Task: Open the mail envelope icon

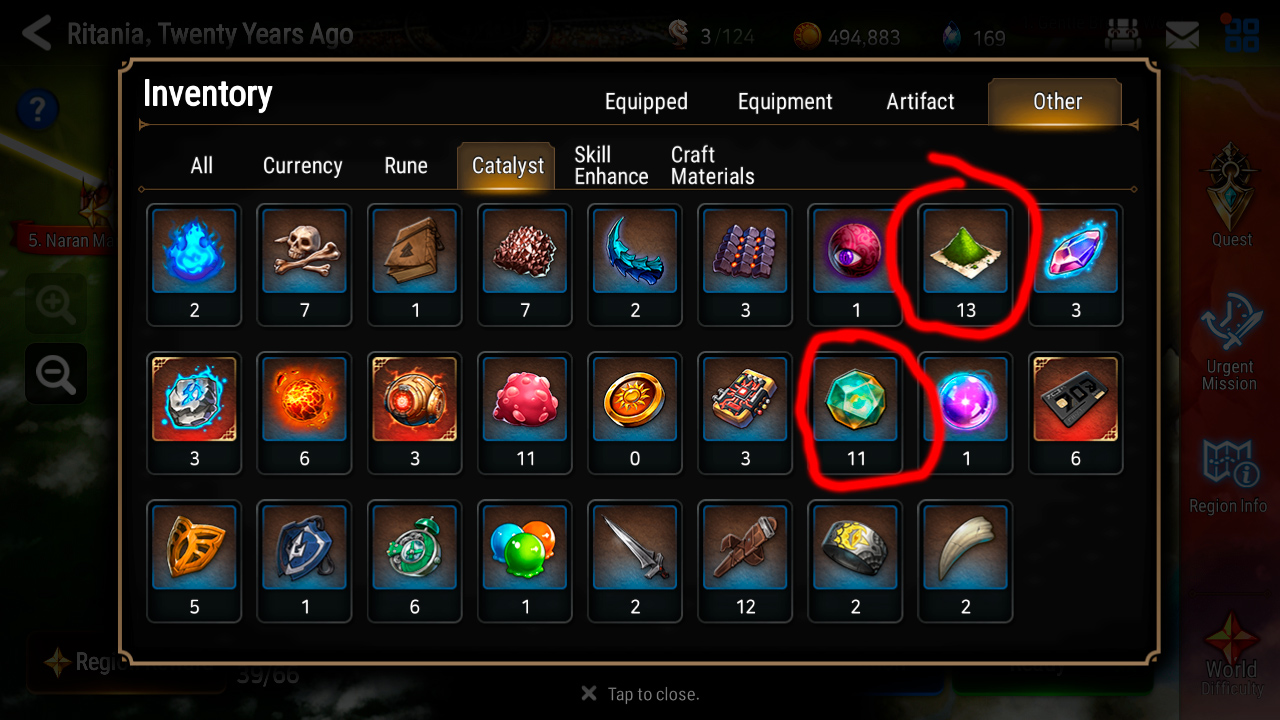Action: pyautogui.click(x=1182, y=36)
